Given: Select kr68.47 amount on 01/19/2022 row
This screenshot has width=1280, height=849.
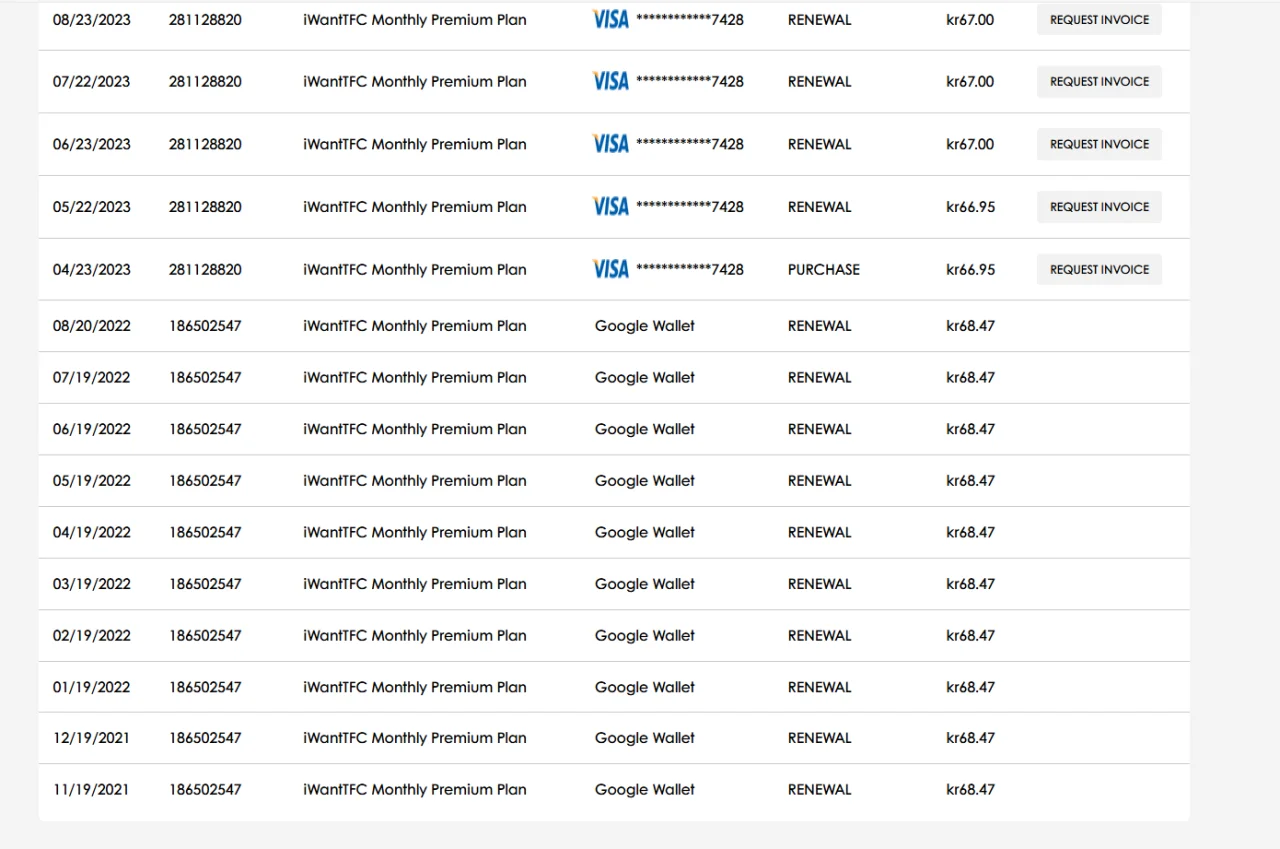Looking at the screenshot, I should click(x=971, y=687).
